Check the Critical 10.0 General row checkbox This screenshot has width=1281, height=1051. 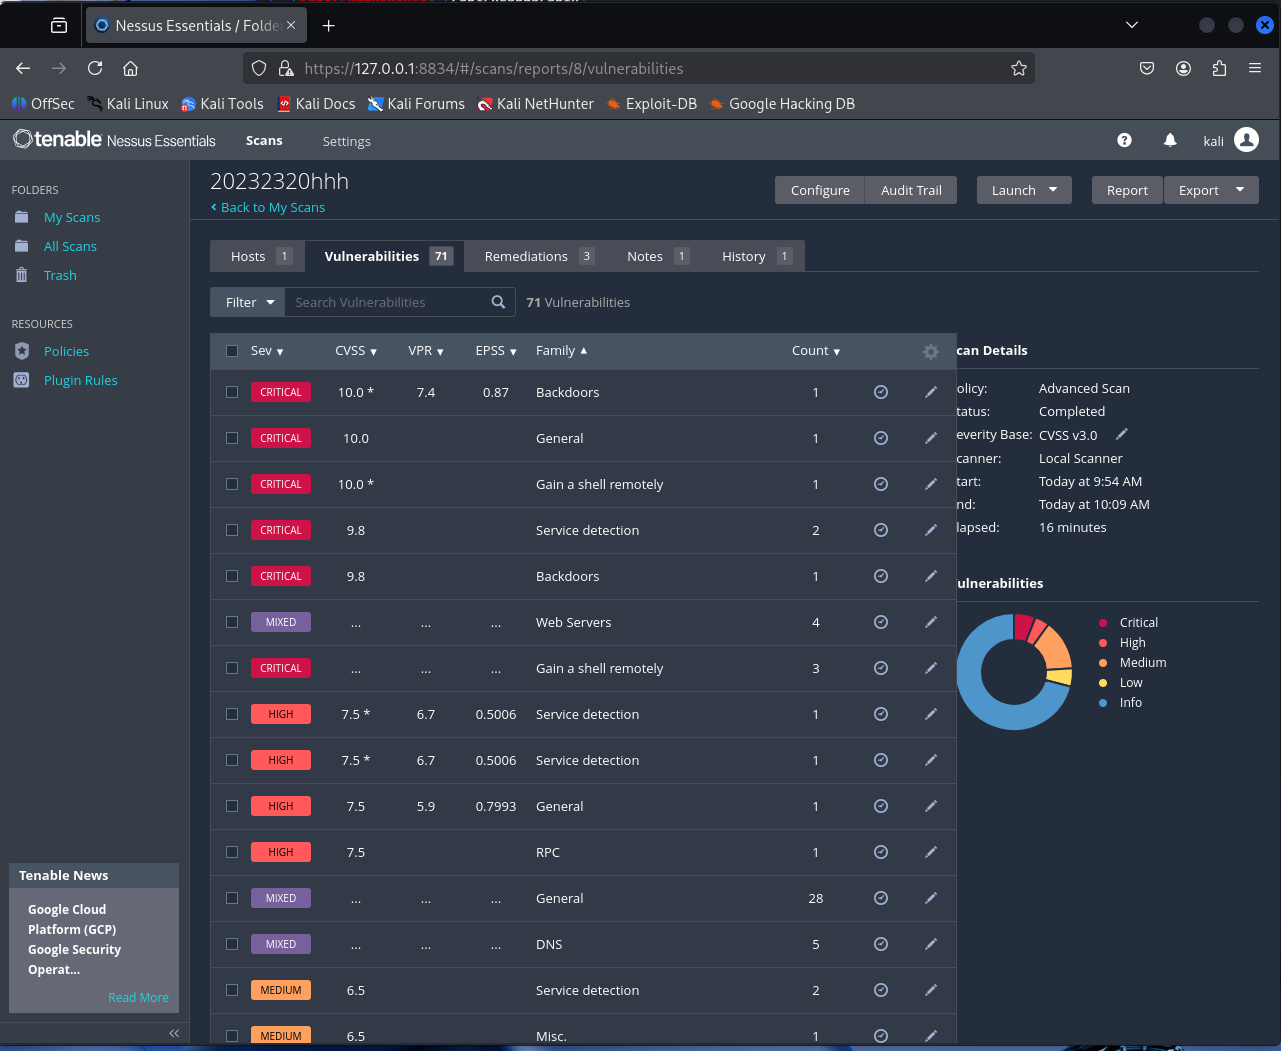tap(232, 438)
